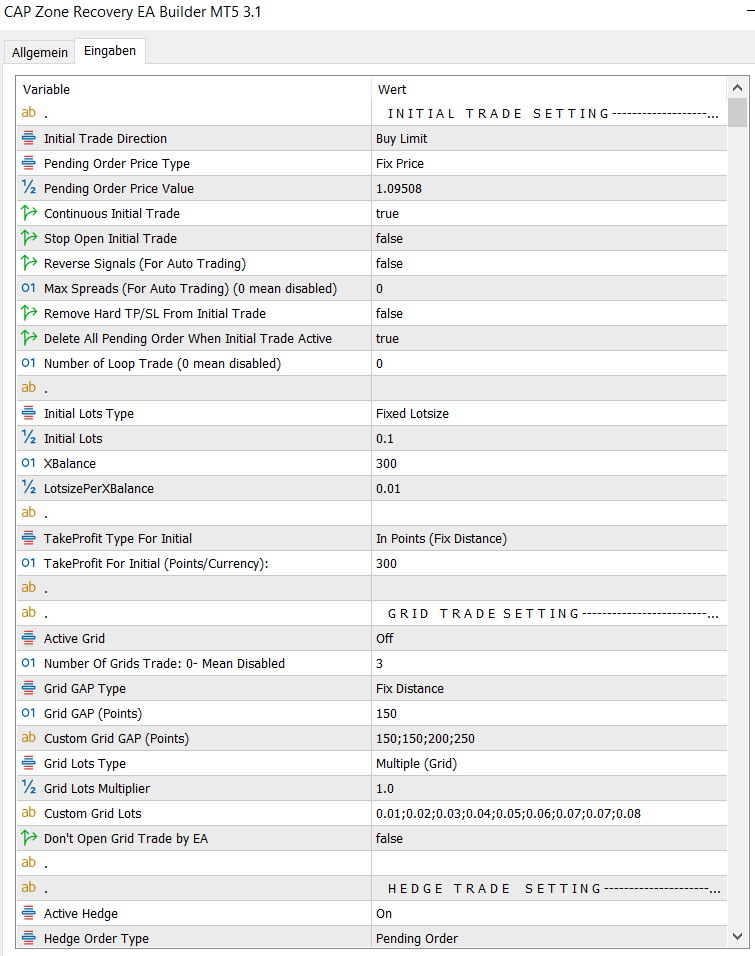Viewport: 755px width, 956px height.
Task: Click the vertical scrollbar thumb
Action: pos(737,112)
